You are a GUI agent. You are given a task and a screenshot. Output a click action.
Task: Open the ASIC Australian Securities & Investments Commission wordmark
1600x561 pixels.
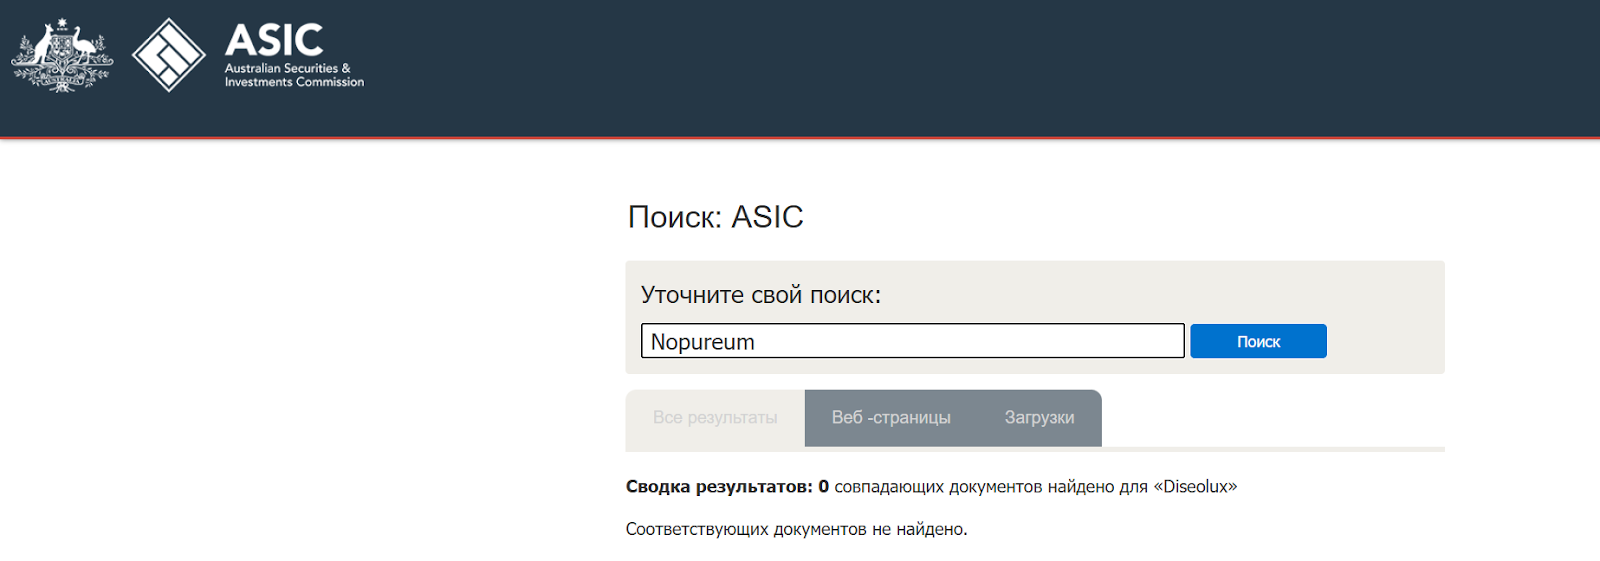(294, 55)
